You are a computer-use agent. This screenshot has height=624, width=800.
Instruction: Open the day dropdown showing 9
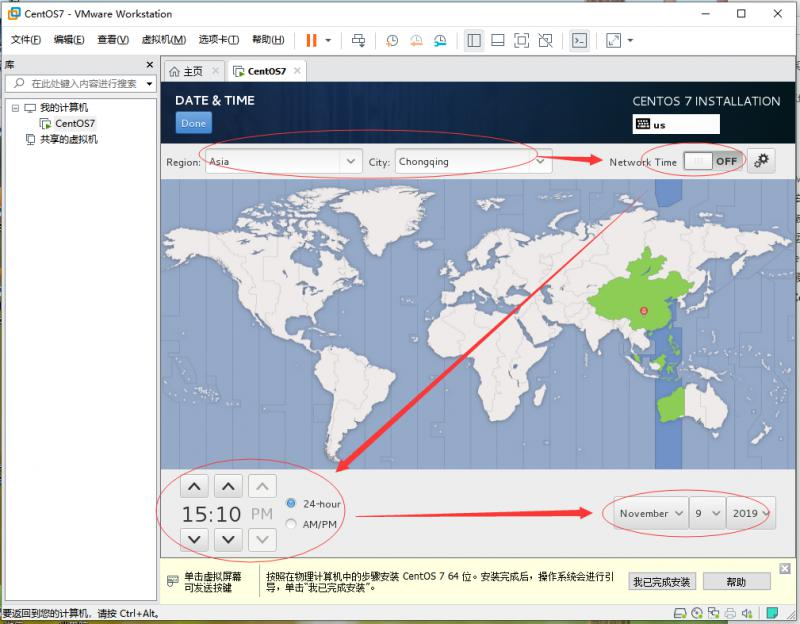coord(707,513)
